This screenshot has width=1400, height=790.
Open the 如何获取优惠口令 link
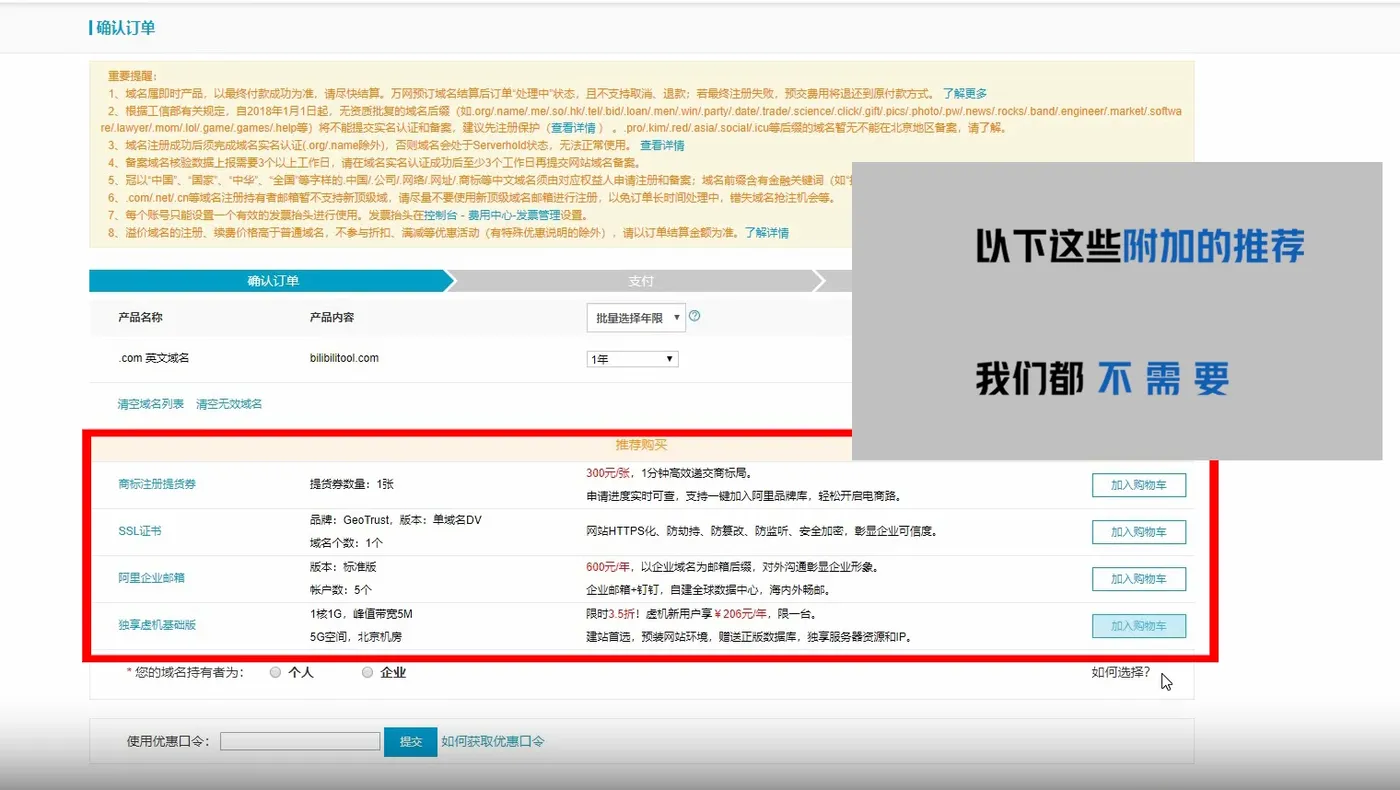coord(493,742)
